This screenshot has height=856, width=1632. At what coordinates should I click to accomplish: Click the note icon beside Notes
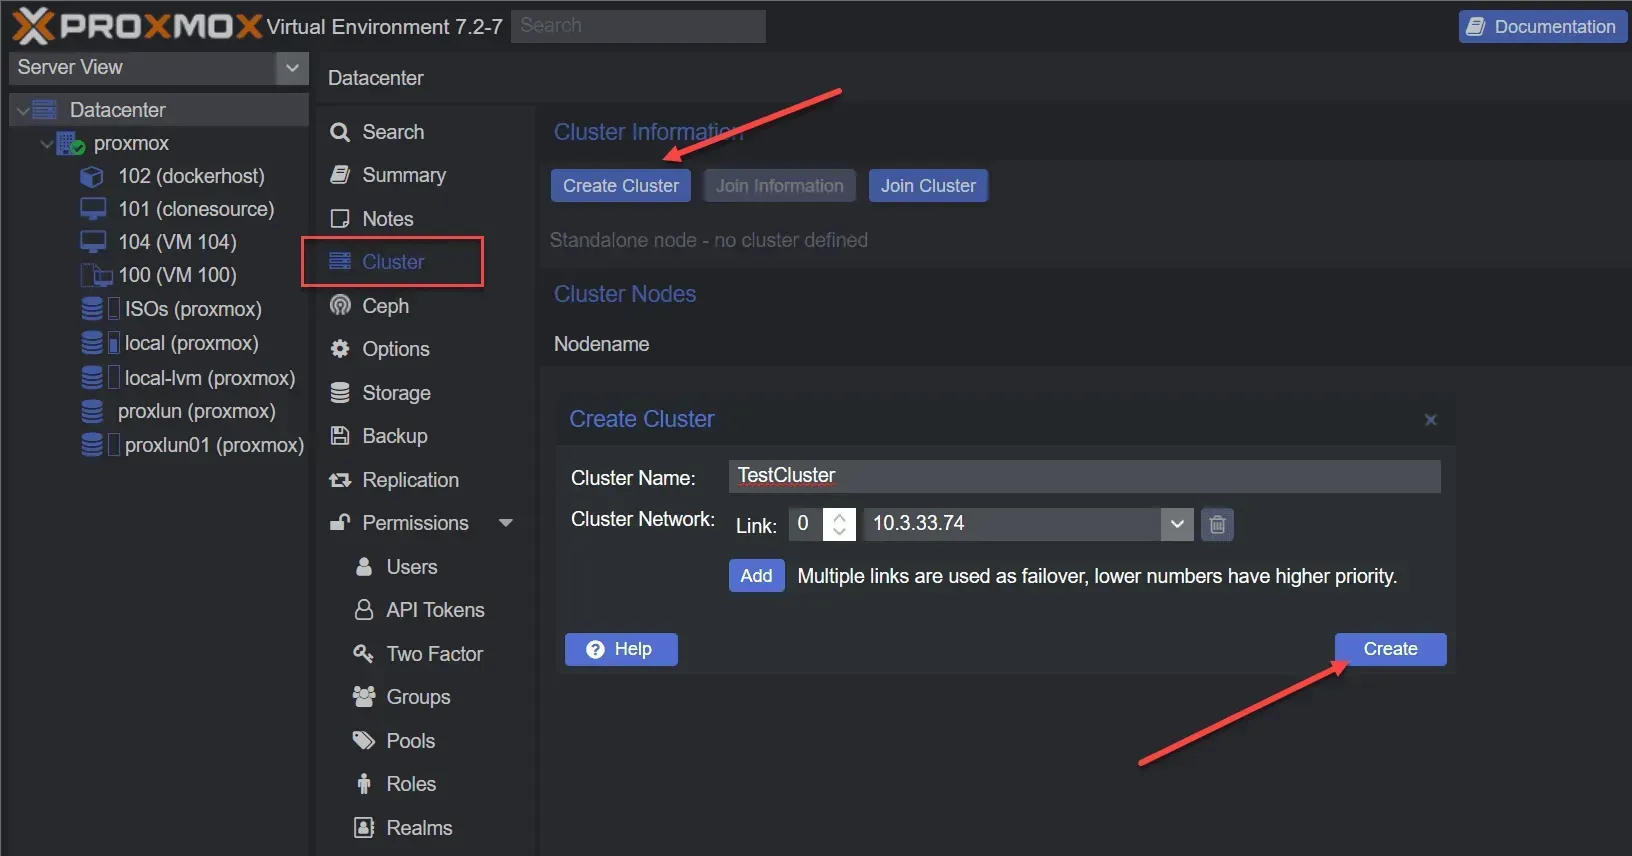(340, 219)
